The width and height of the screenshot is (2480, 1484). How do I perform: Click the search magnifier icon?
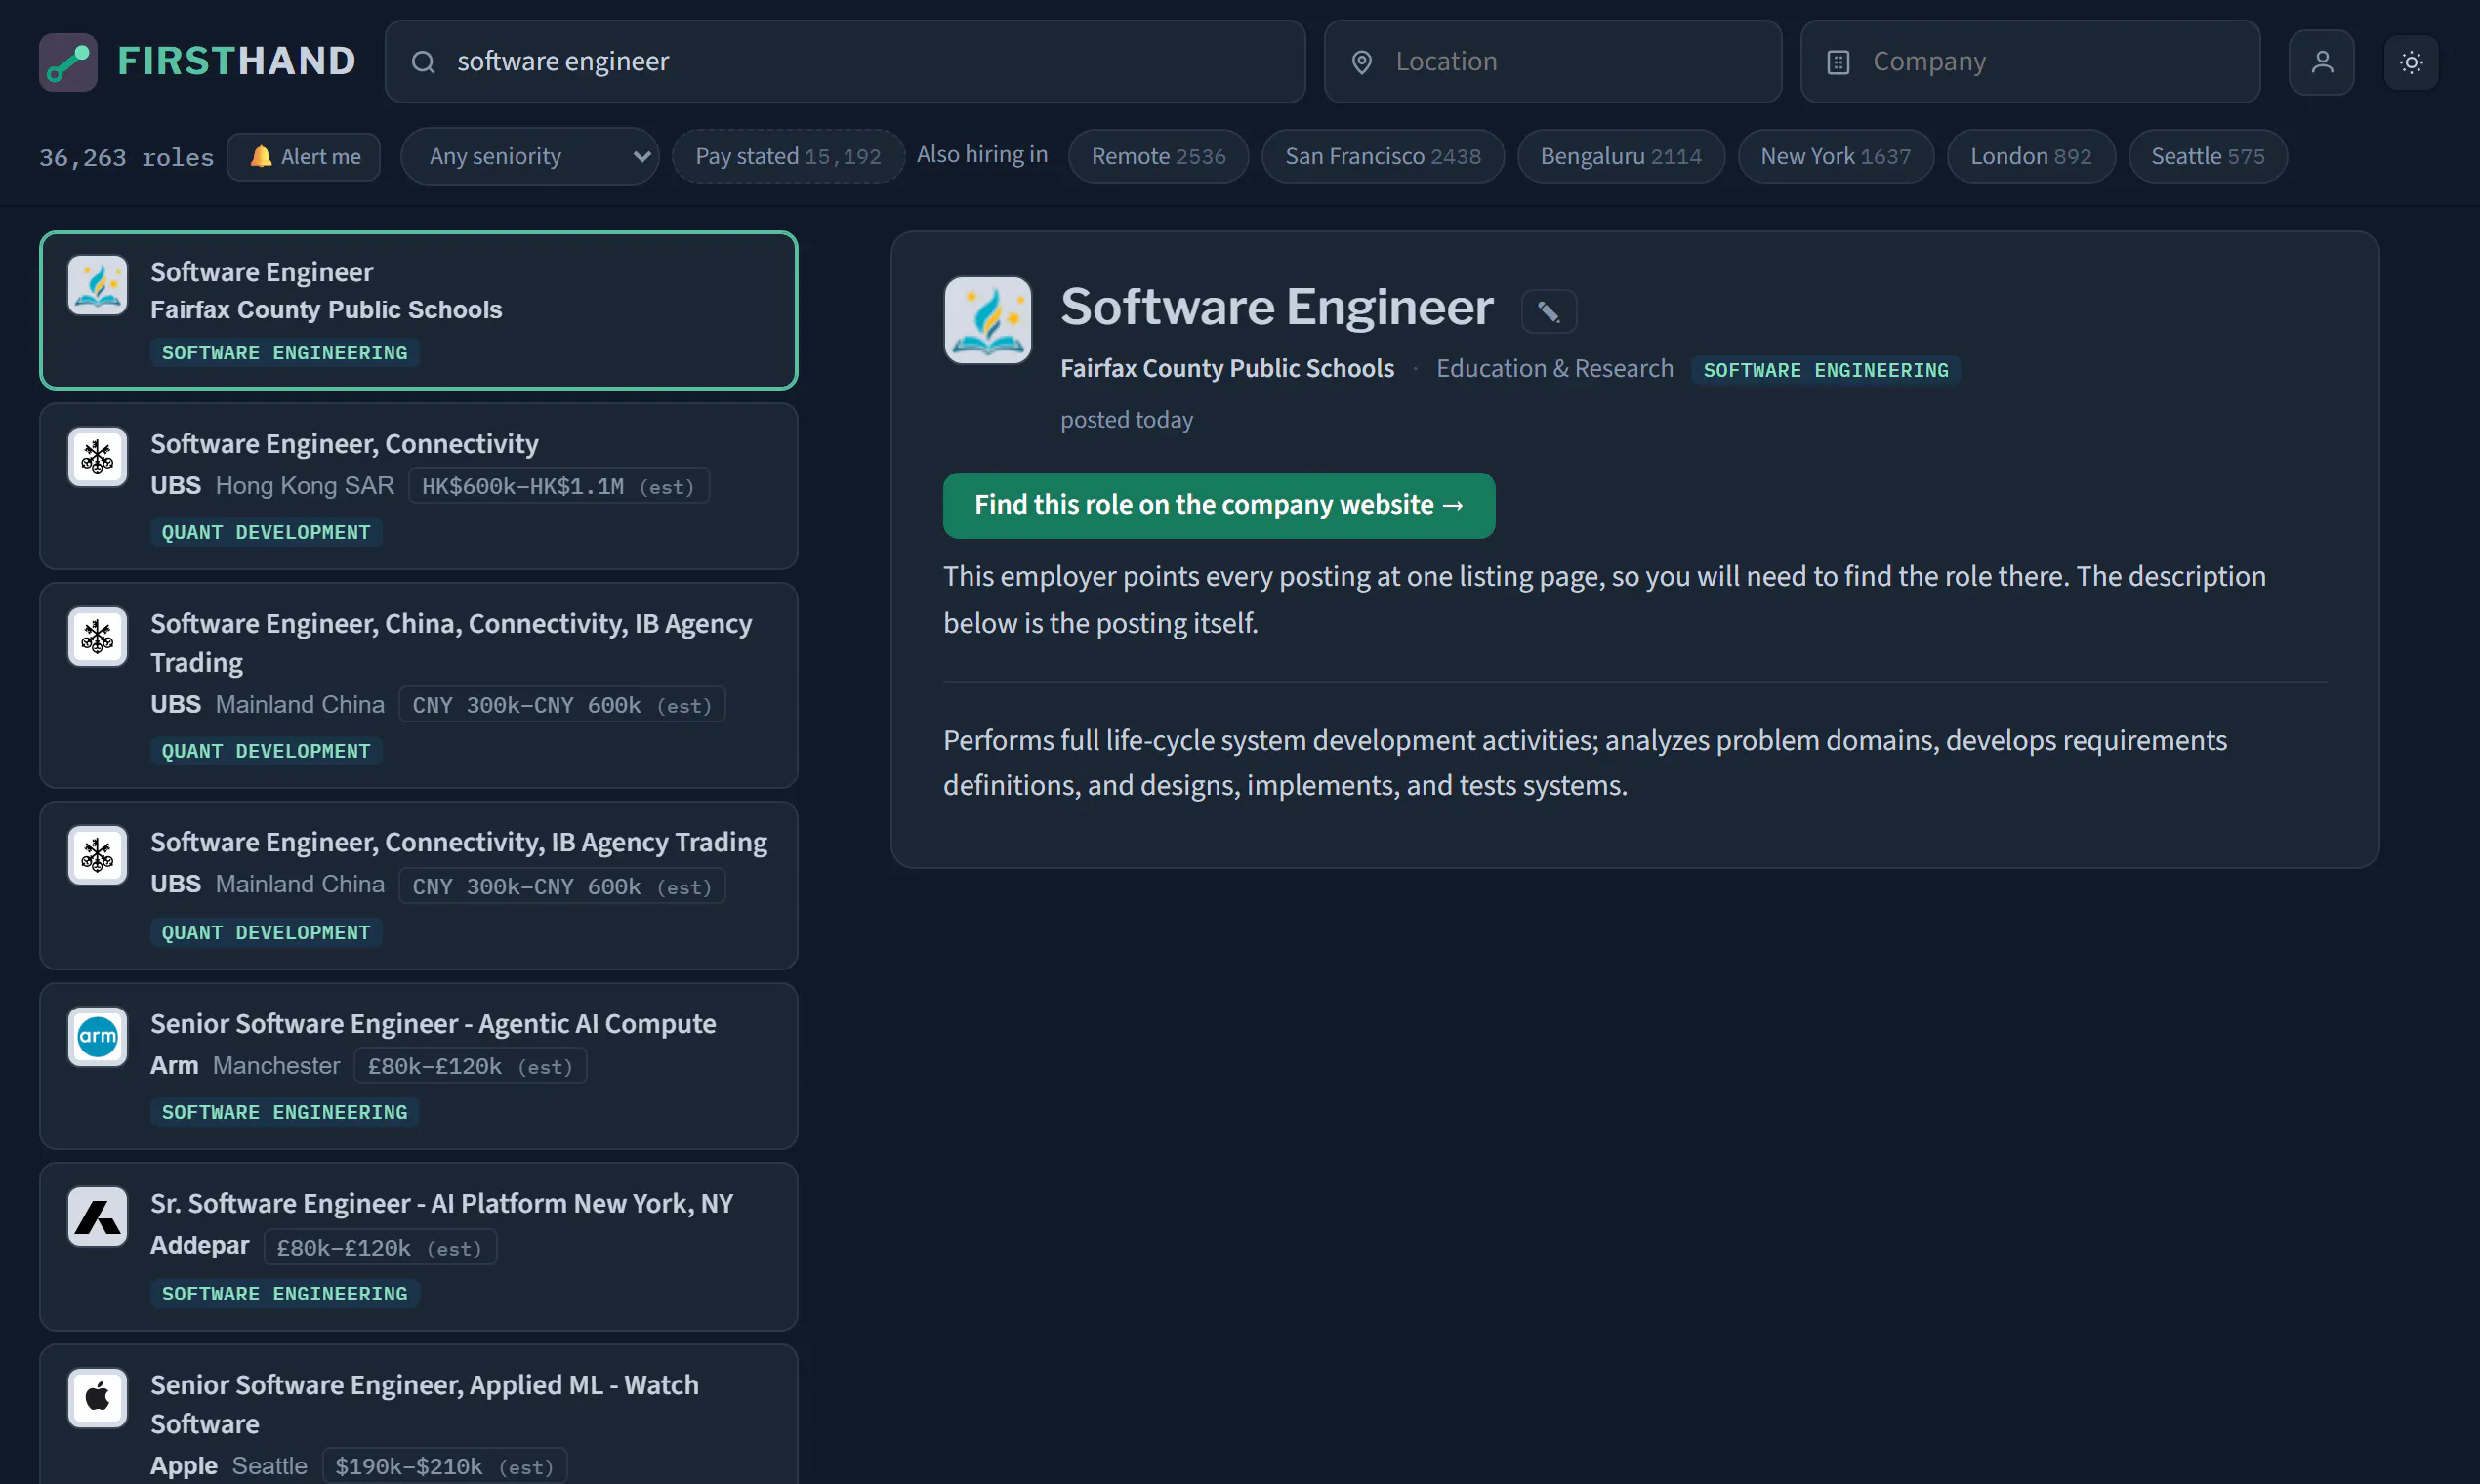pyautogui.click(x=423, y=62)
